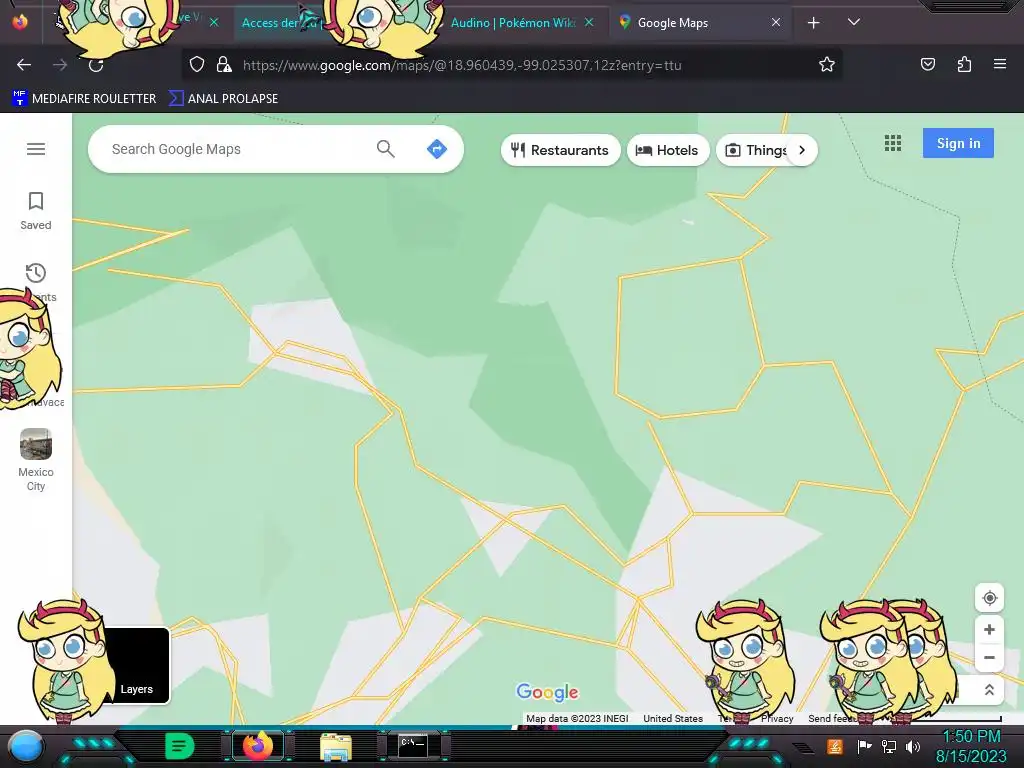Click the blue Sign in button

pyautogui.click(x=958, y=143)
